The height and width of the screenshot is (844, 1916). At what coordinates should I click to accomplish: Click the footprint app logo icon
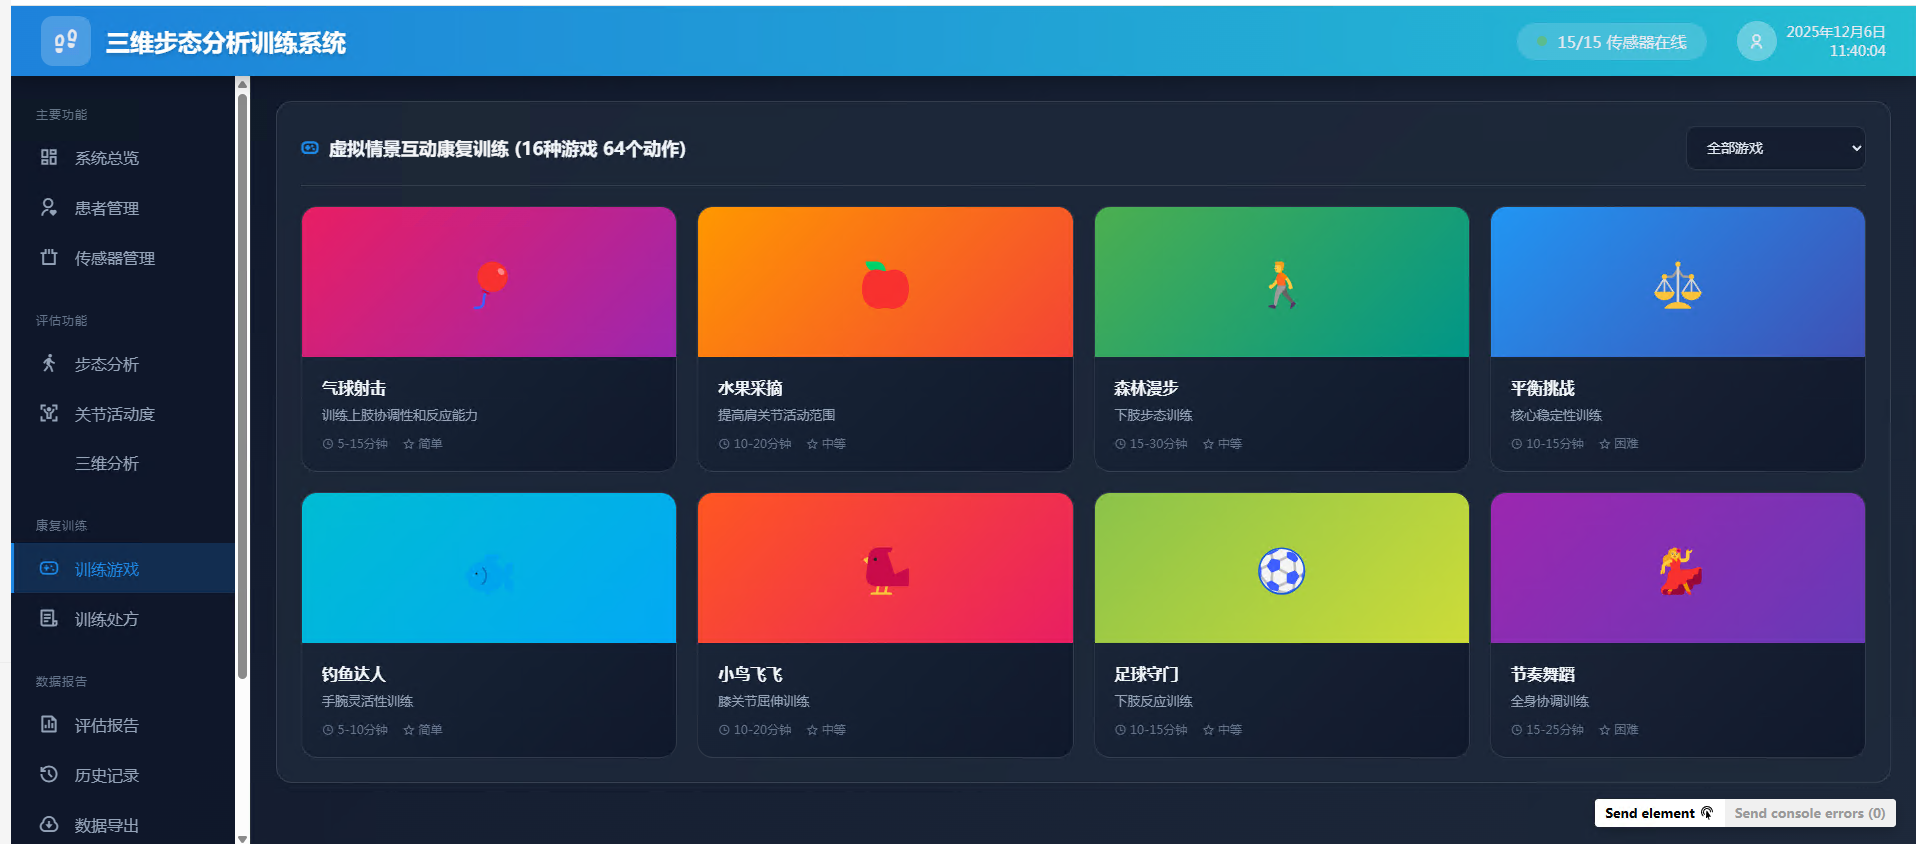point(65,41)
